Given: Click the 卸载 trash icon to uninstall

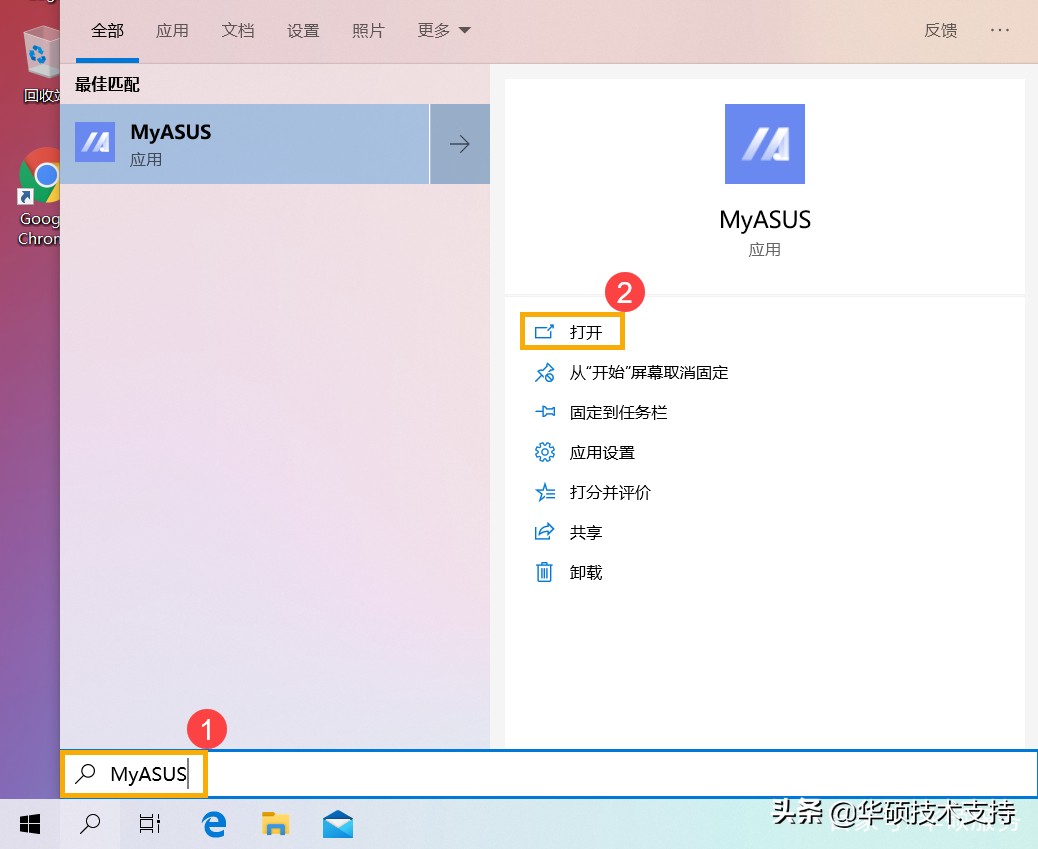Looking at the screenshot, I should pyautogui.click(x=545, y=572).
